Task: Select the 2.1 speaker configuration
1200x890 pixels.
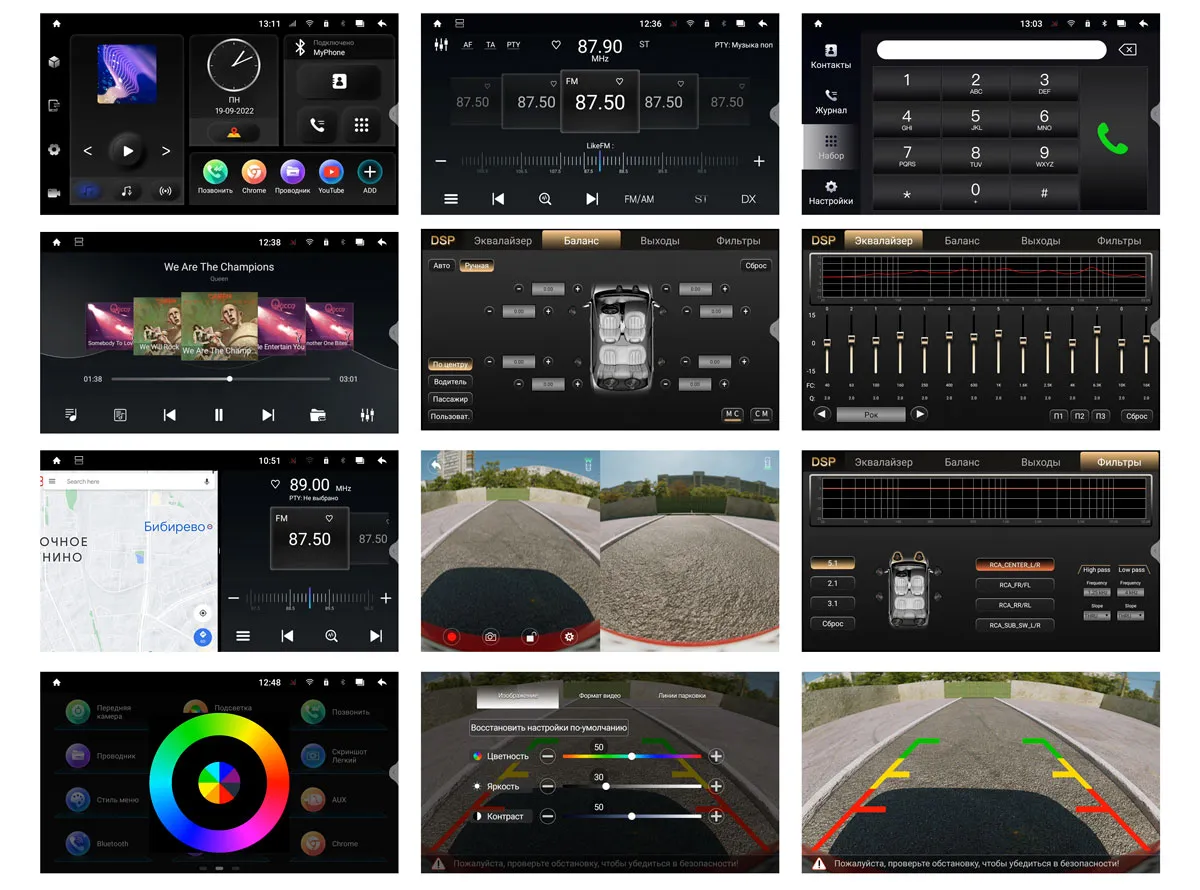Action: click(833, 583)
